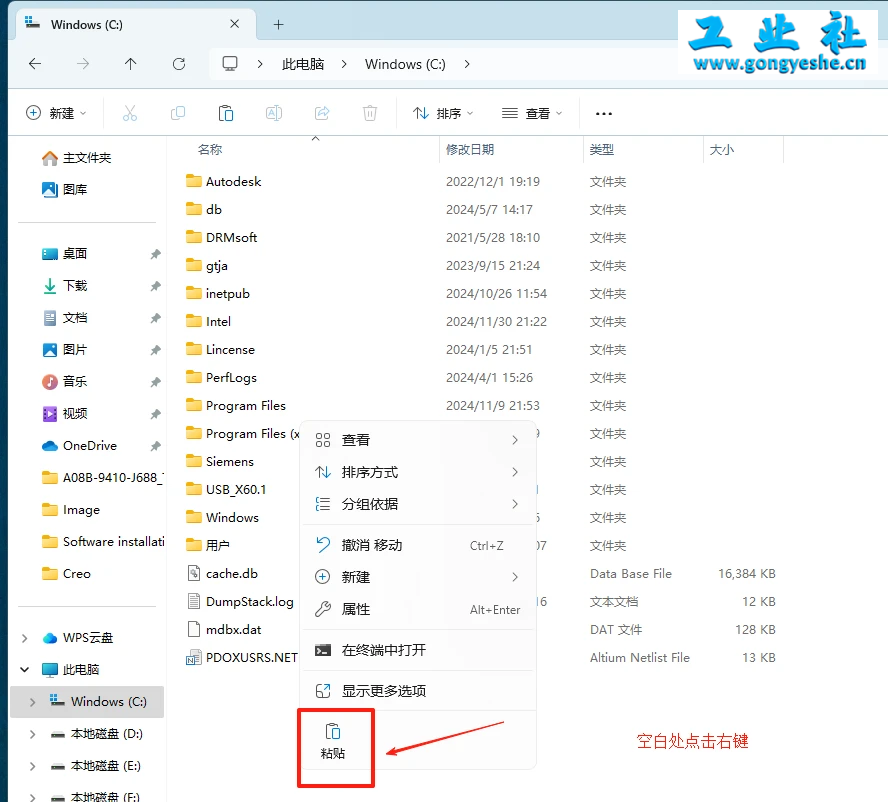Open Music (音乐) in sidebar
Image resolution: width=888 pixels, height=802 pixels.
(x=64, y=381)
